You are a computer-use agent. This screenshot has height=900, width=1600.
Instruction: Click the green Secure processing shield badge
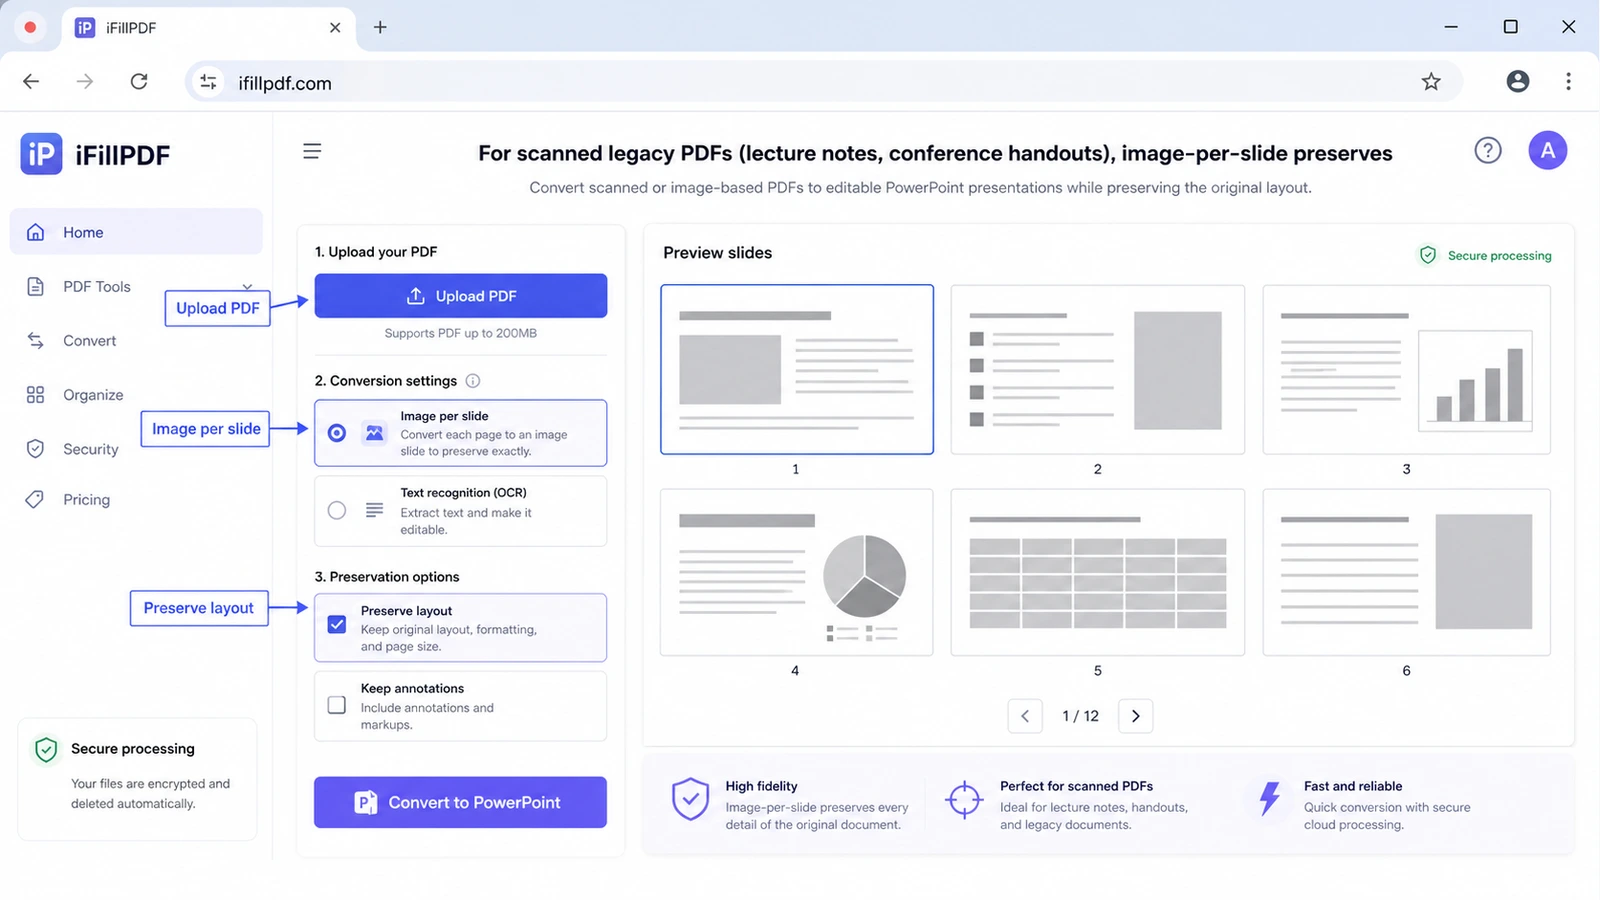tap(1428, 255)
